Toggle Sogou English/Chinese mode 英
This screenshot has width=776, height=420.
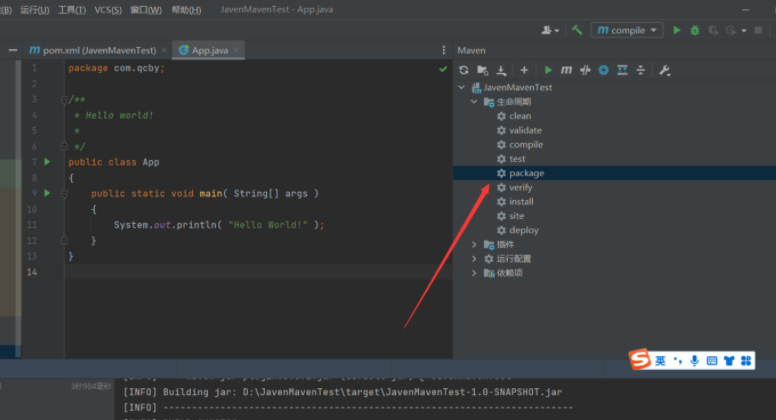pyautogui.click(x=660, y=361)
